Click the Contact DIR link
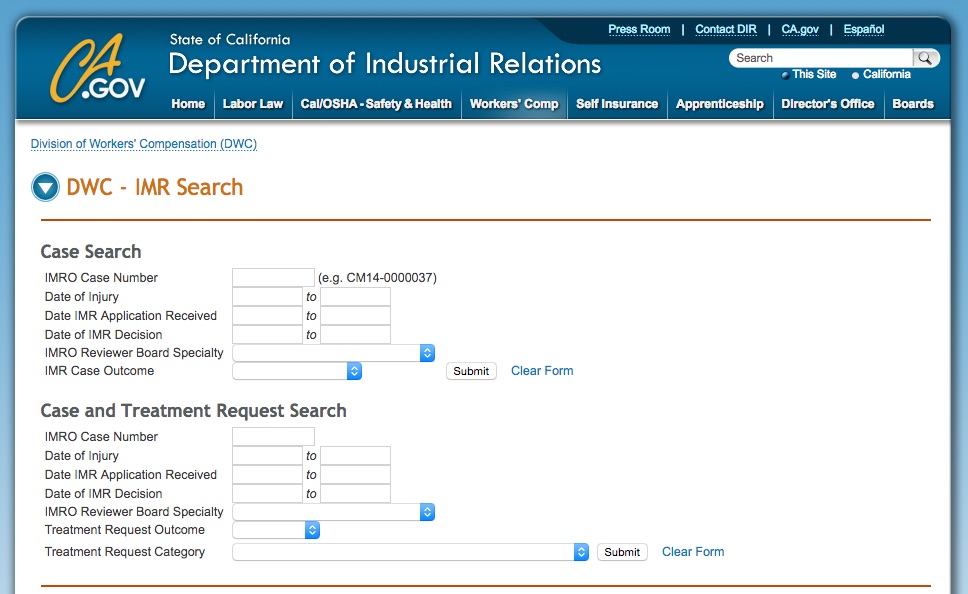The height and width of the screenshot is (594, 968). click(x=726, y=29)
